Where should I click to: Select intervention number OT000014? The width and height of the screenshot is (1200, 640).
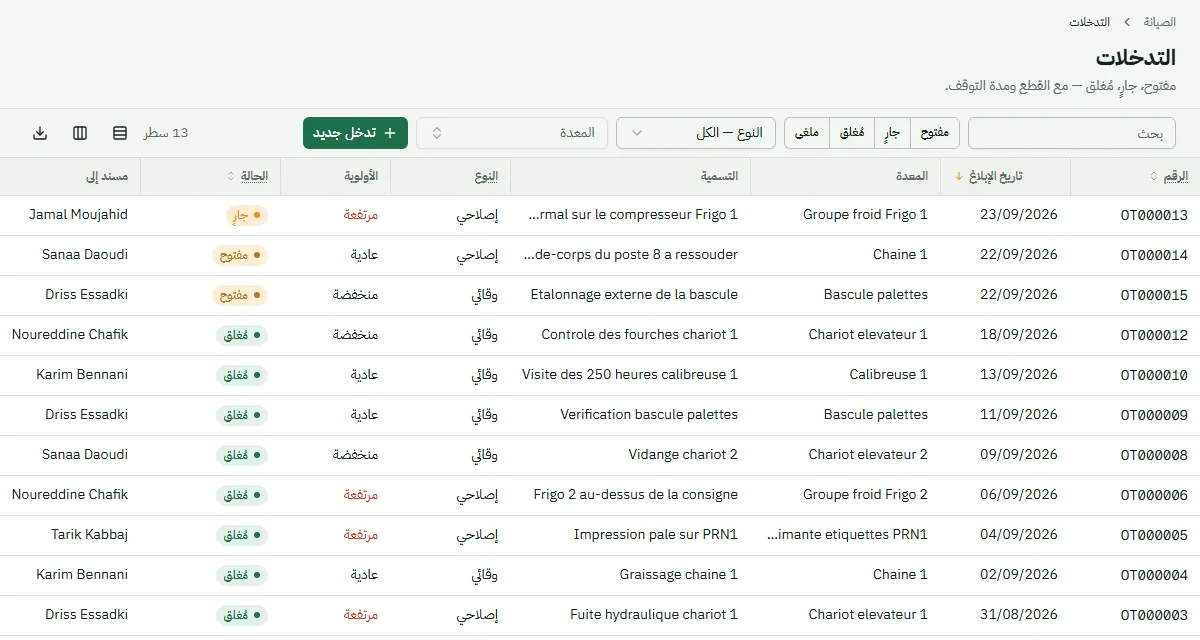point(1154,255)
